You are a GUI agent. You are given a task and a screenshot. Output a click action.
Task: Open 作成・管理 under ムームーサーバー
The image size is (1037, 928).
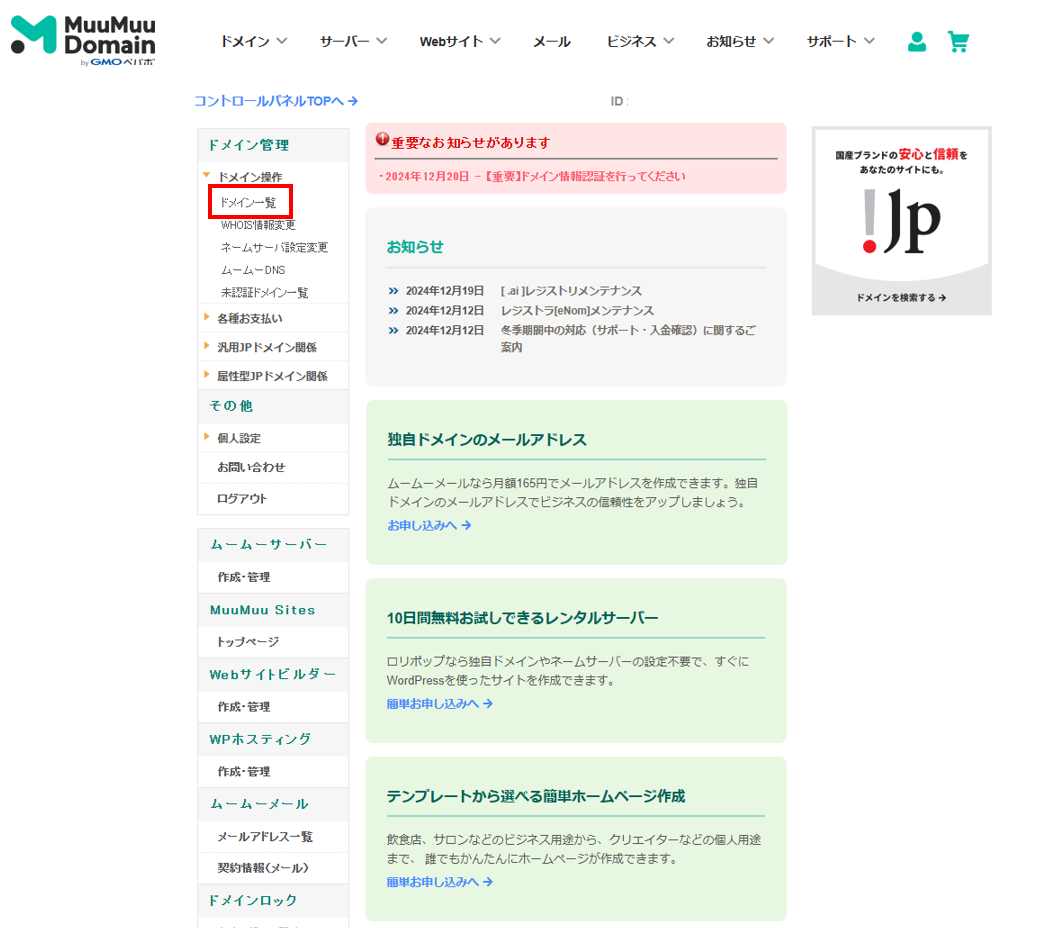[244, 577]
